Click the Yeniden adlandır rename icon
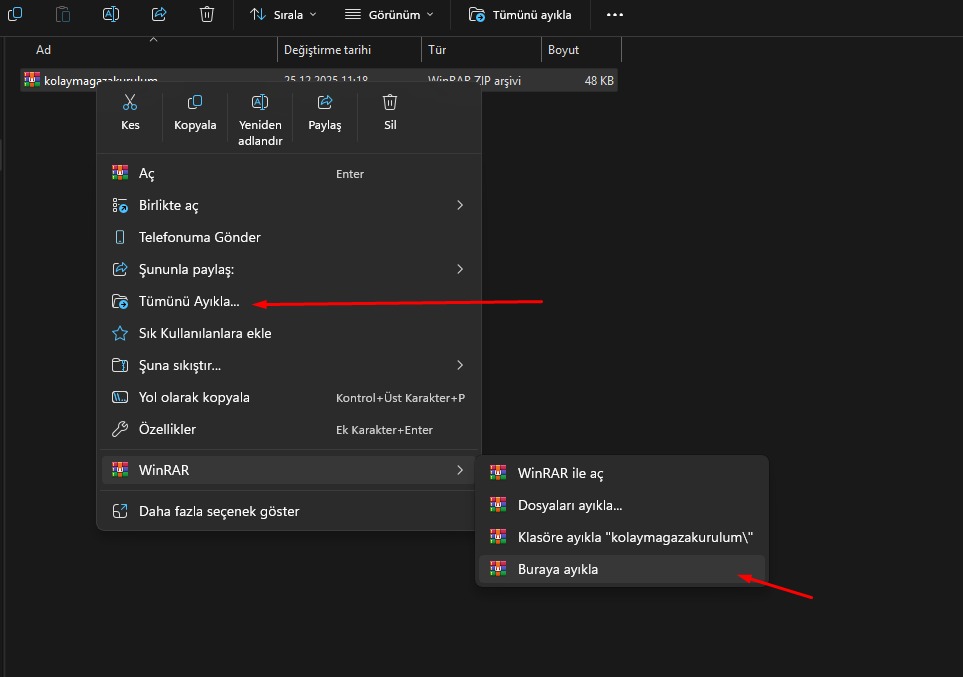This screenshot has height=677, width=963. coord(260,103)
